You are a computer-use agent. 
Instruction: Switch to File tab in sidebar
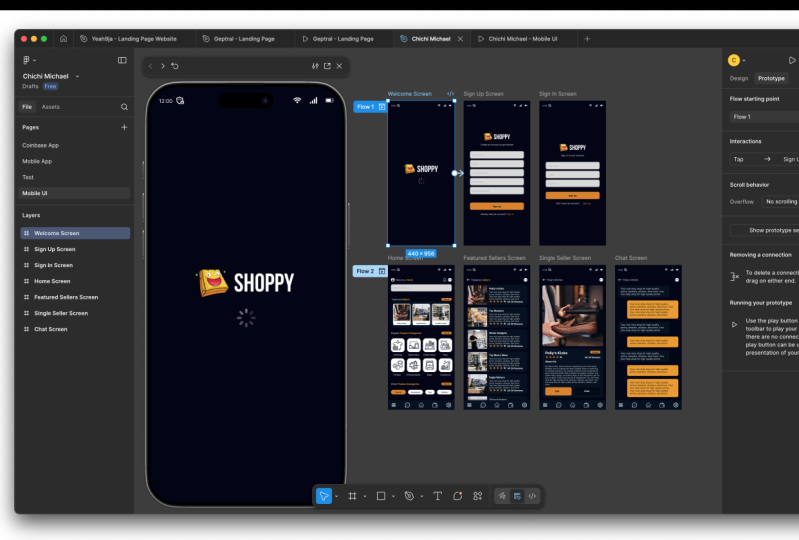[x=27, y=107]
